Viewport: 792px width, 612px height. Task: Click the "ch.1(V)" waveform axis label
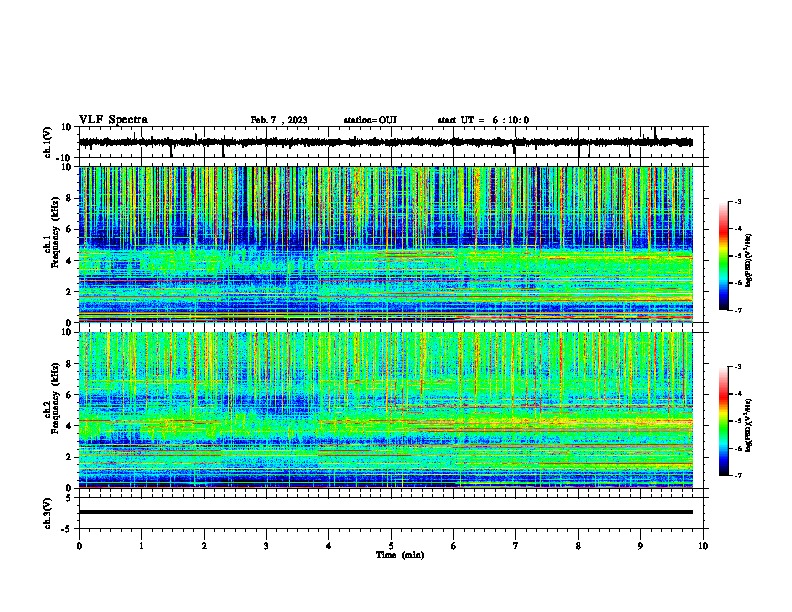pos(48,142)
